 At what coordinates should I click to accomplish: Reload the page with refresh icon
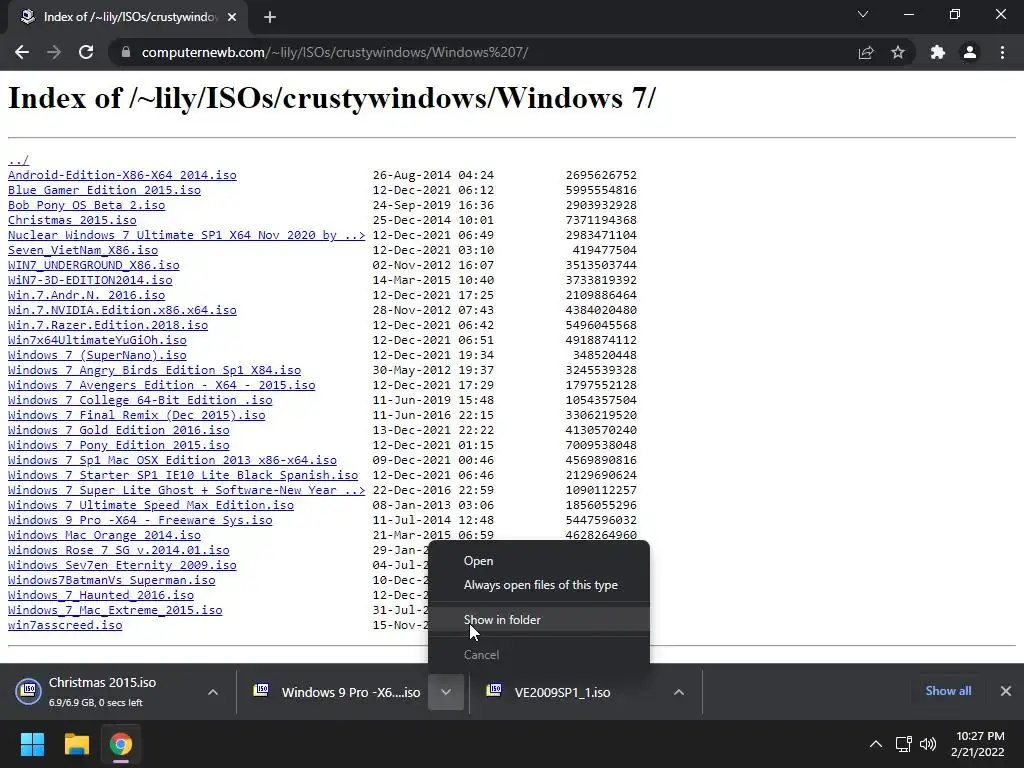(x=86, y=52)
